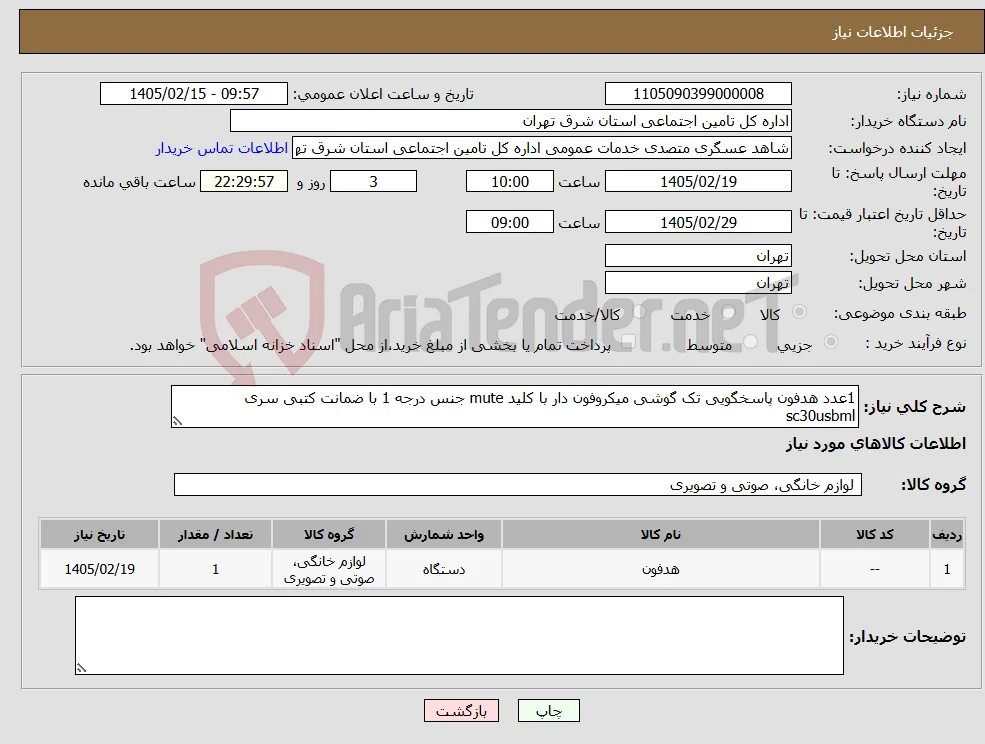Click the need number field 1105090399000008

click(x=698, y=94)
